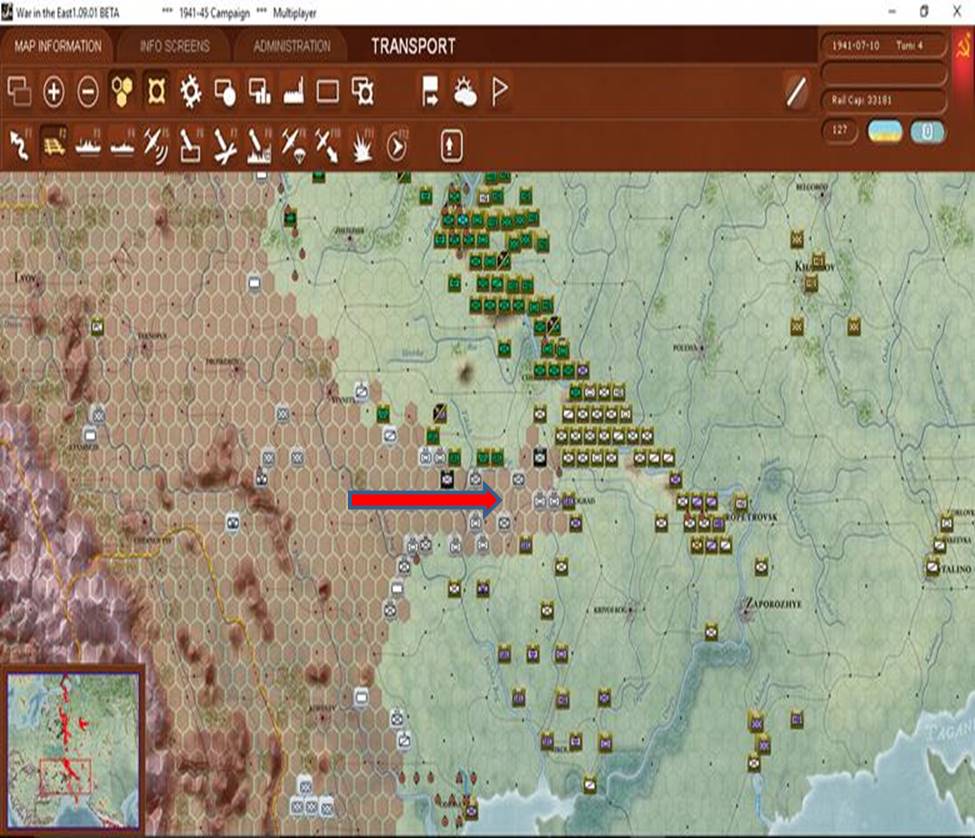Click the F12 end turn arrow
Image resolution: width=975 pixels, height=838 pixels.
pos(397,145)
